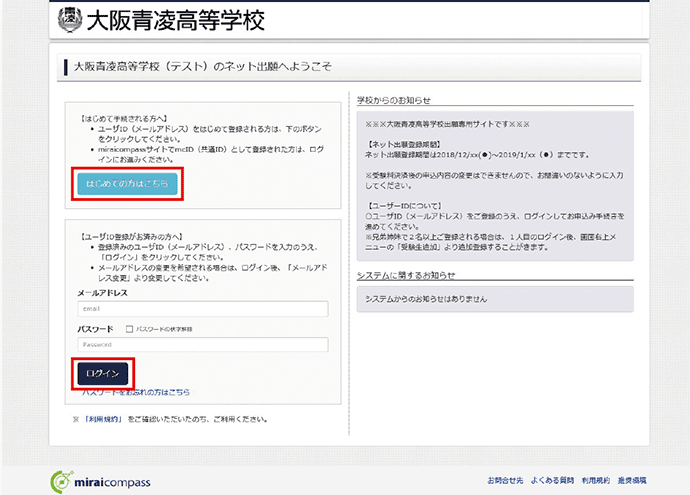Click the ネット出願へようこそ welcome heading
690x495 pixels.
coord(202,66)
